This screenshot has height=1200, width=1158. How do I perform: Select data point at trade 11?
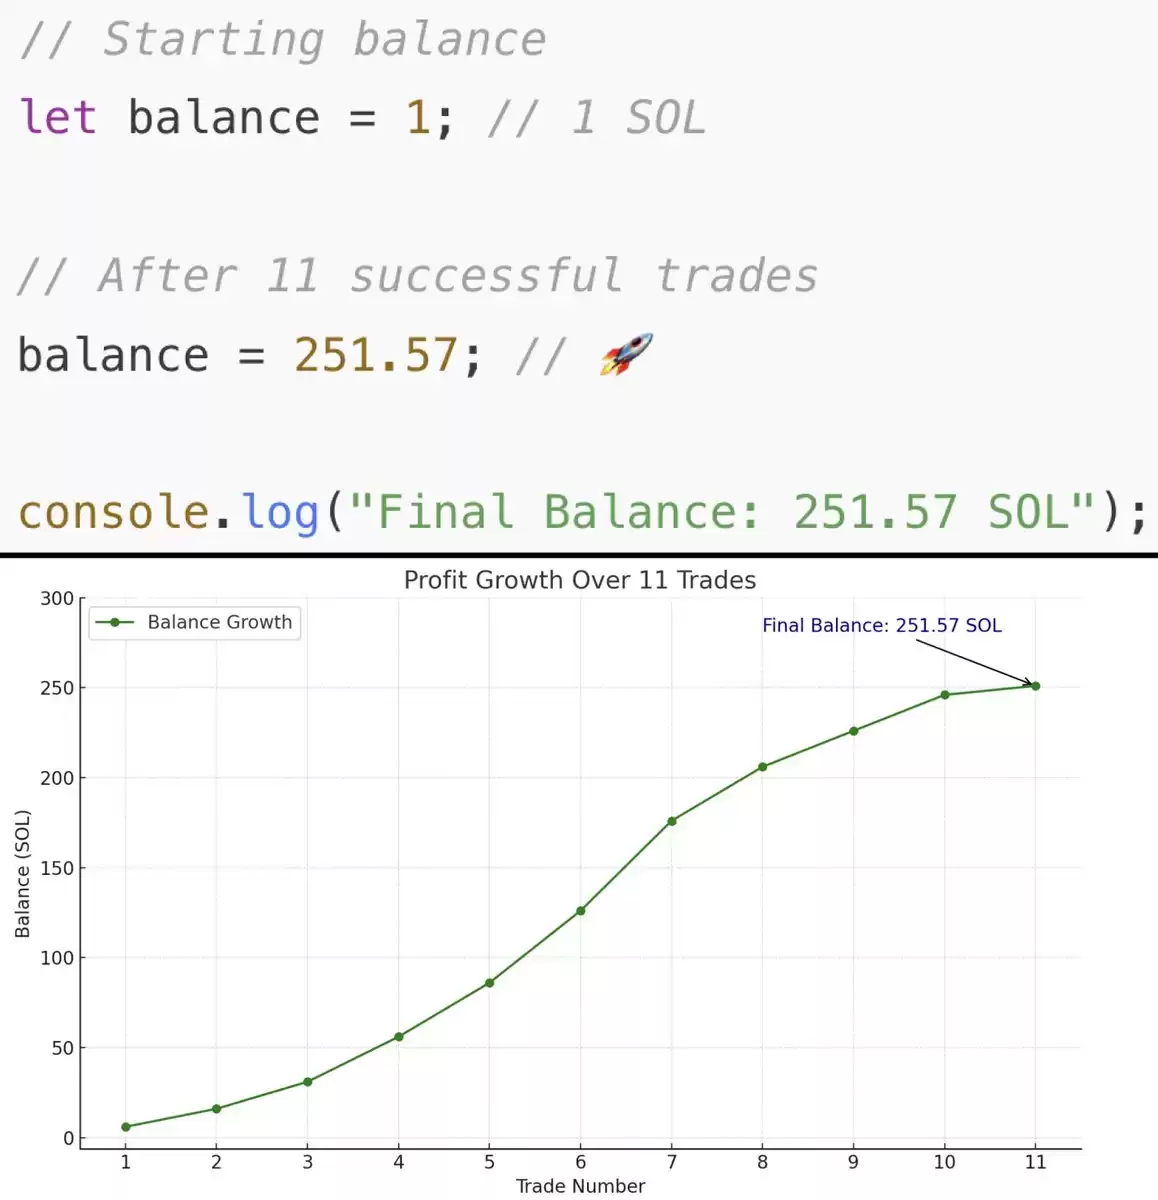(1036, 686)
